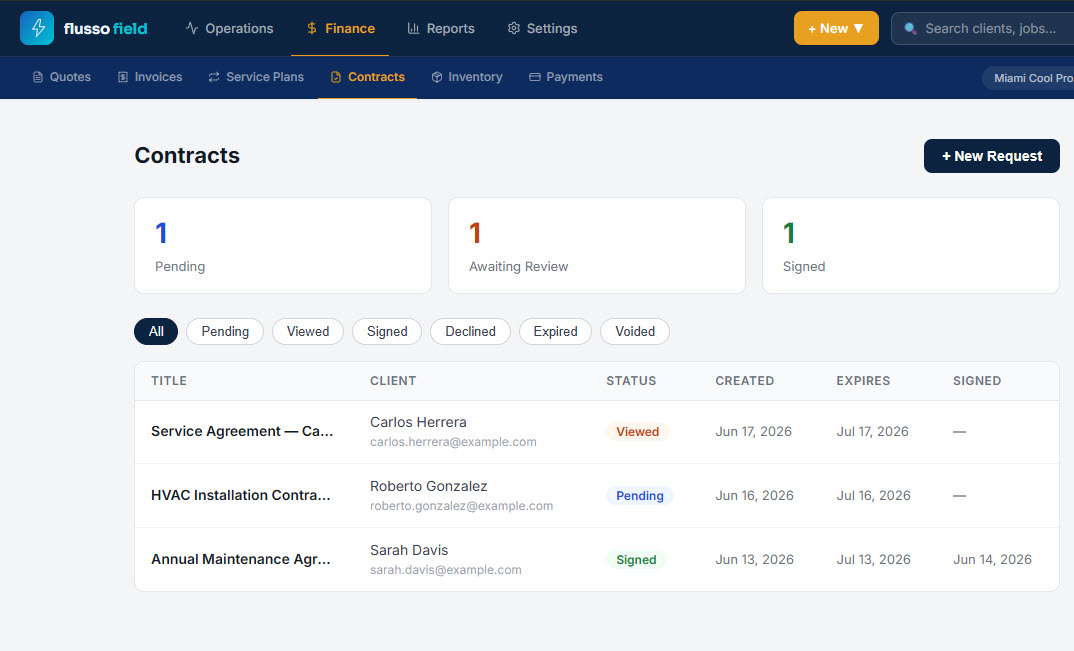Create a New Request
Screen dimensions: 1074x651
tap(991, 156)
